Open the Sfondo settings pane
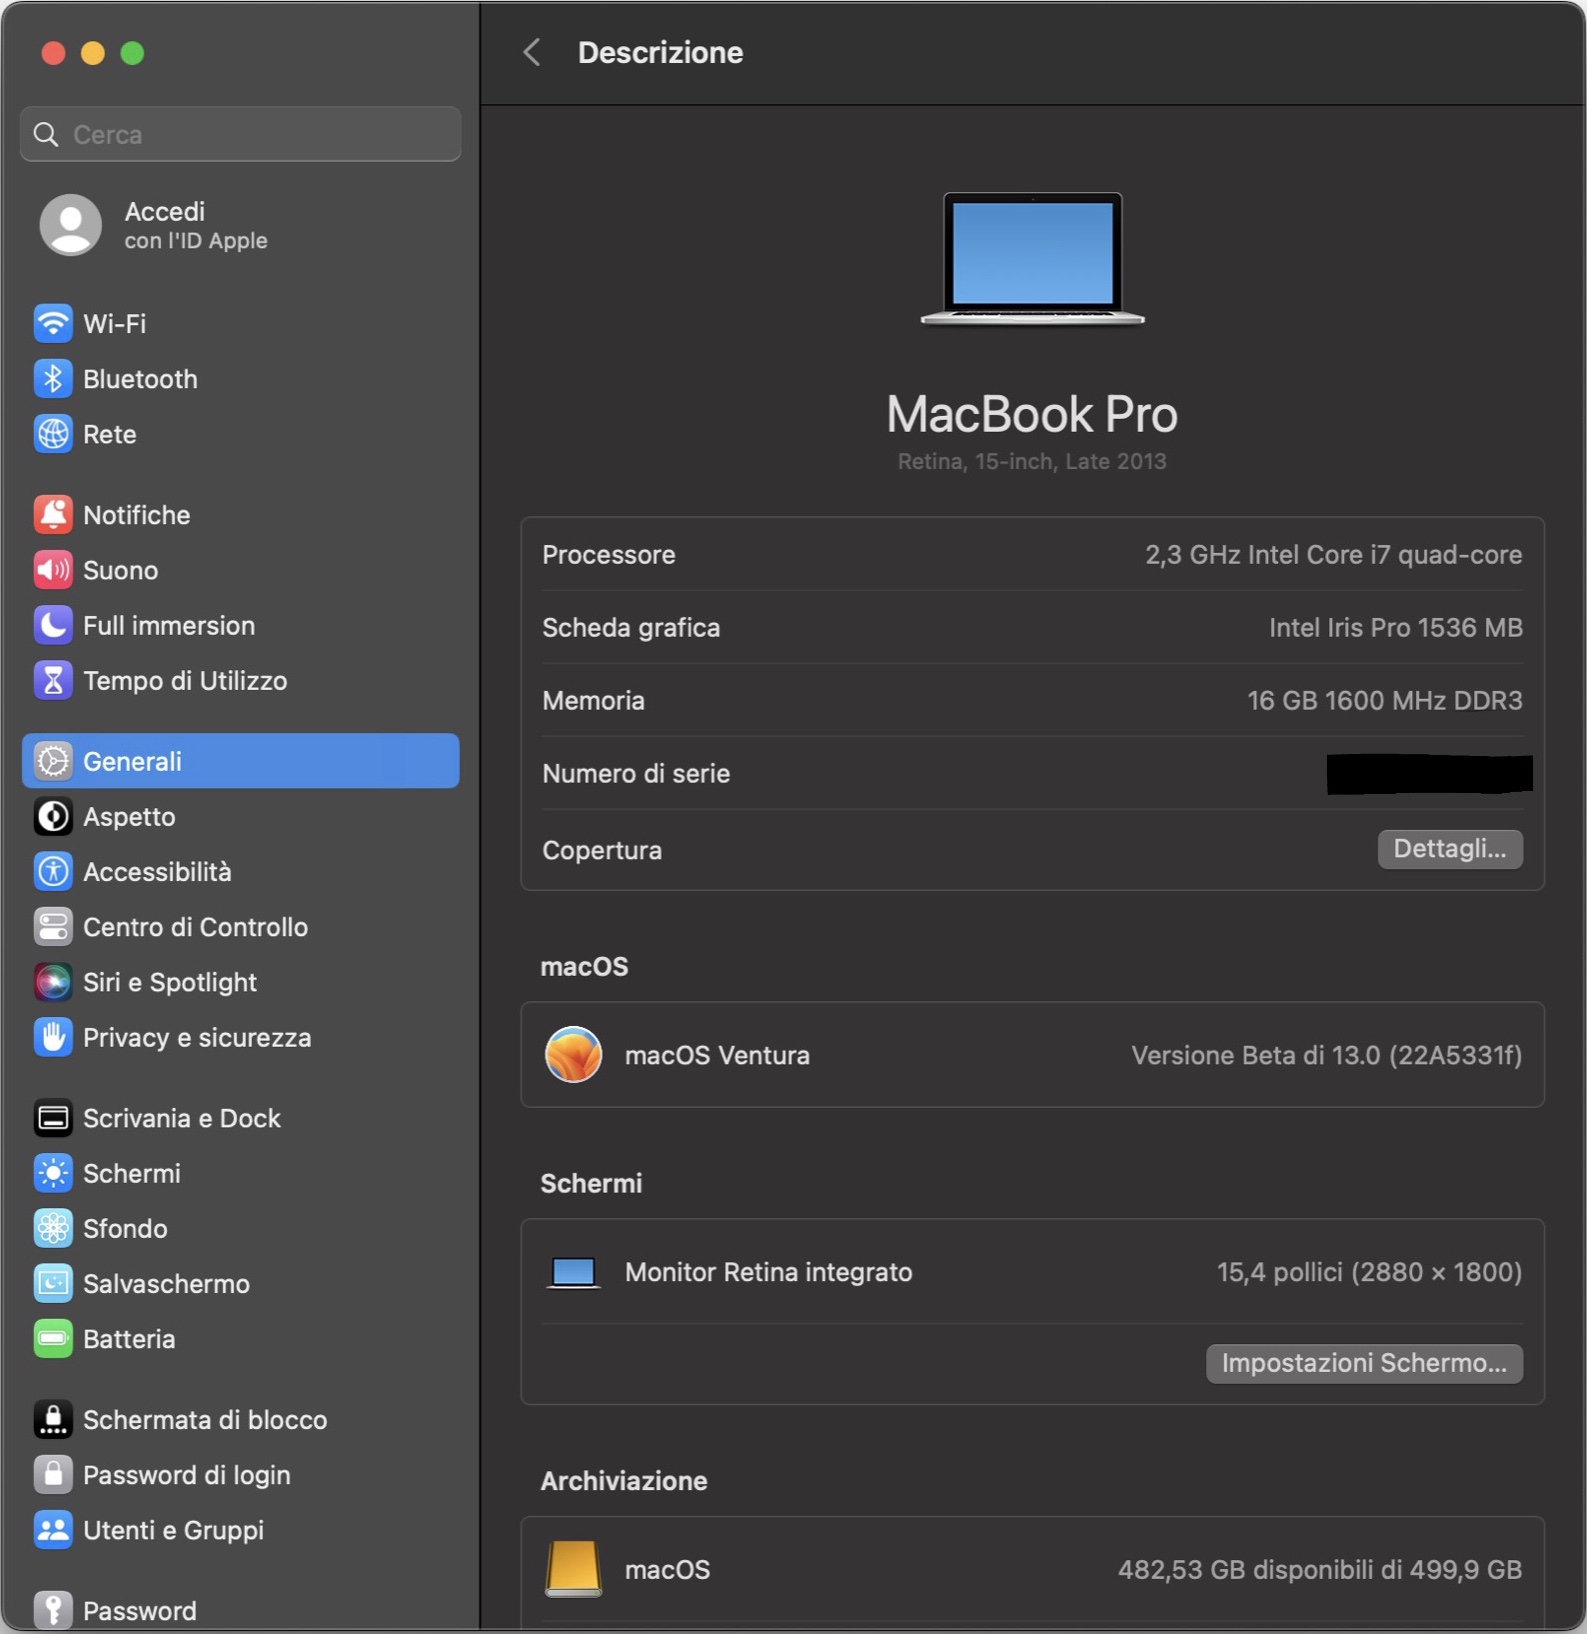 pyautogui.click(x=240, y=1229)
